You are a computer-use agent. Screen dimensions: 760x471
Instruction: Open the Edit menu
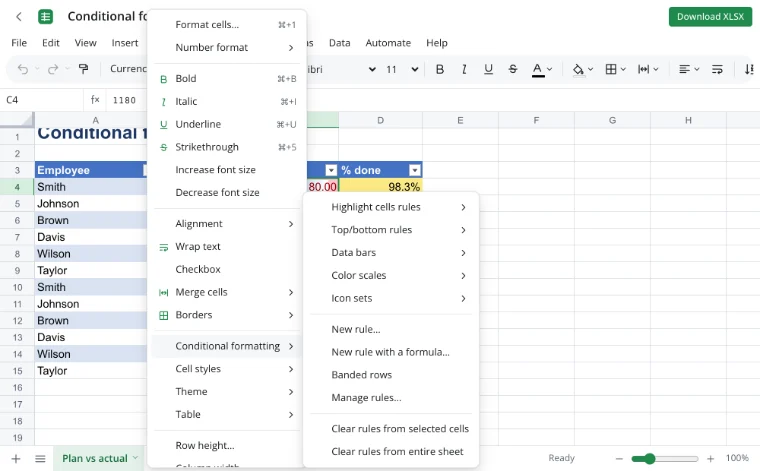(50, 43)
